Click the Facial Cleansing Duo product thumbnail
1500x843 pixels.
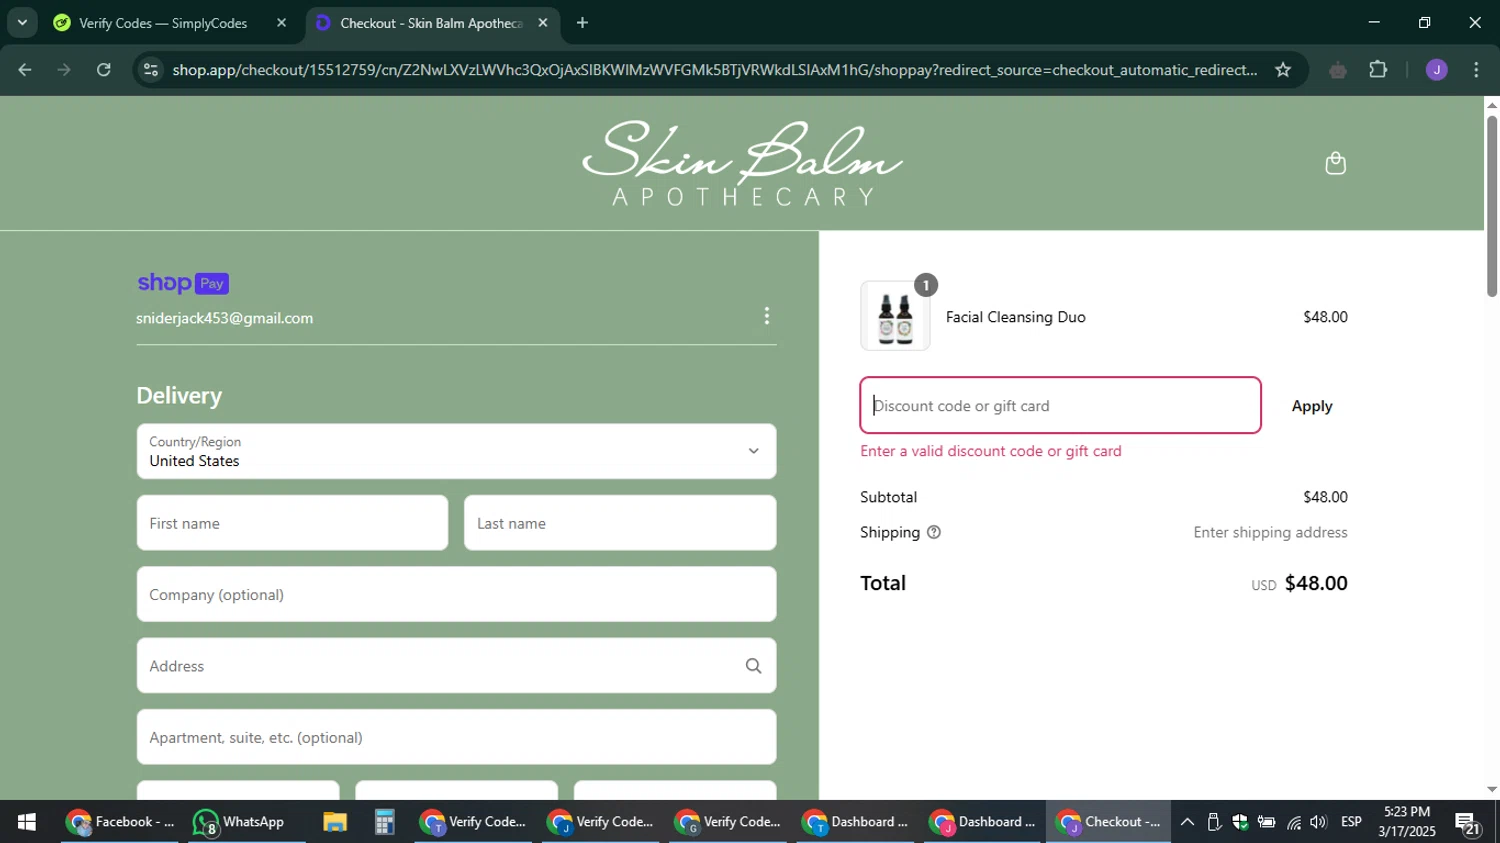895,316
